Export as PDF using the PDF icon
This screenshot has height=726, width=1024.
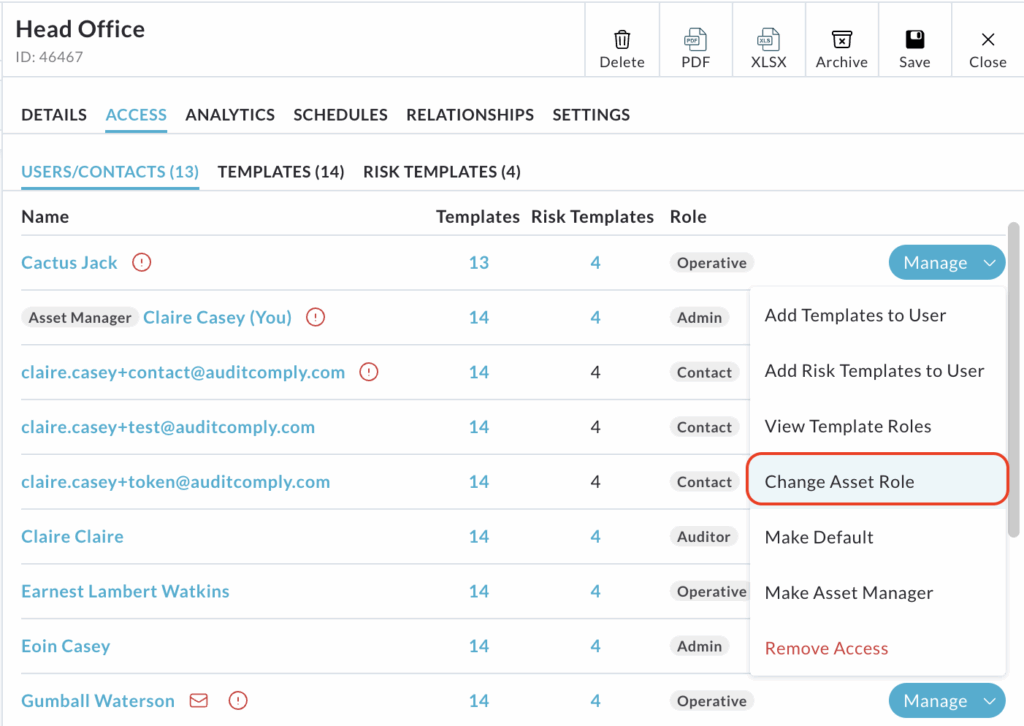click(x=695, y=40)
